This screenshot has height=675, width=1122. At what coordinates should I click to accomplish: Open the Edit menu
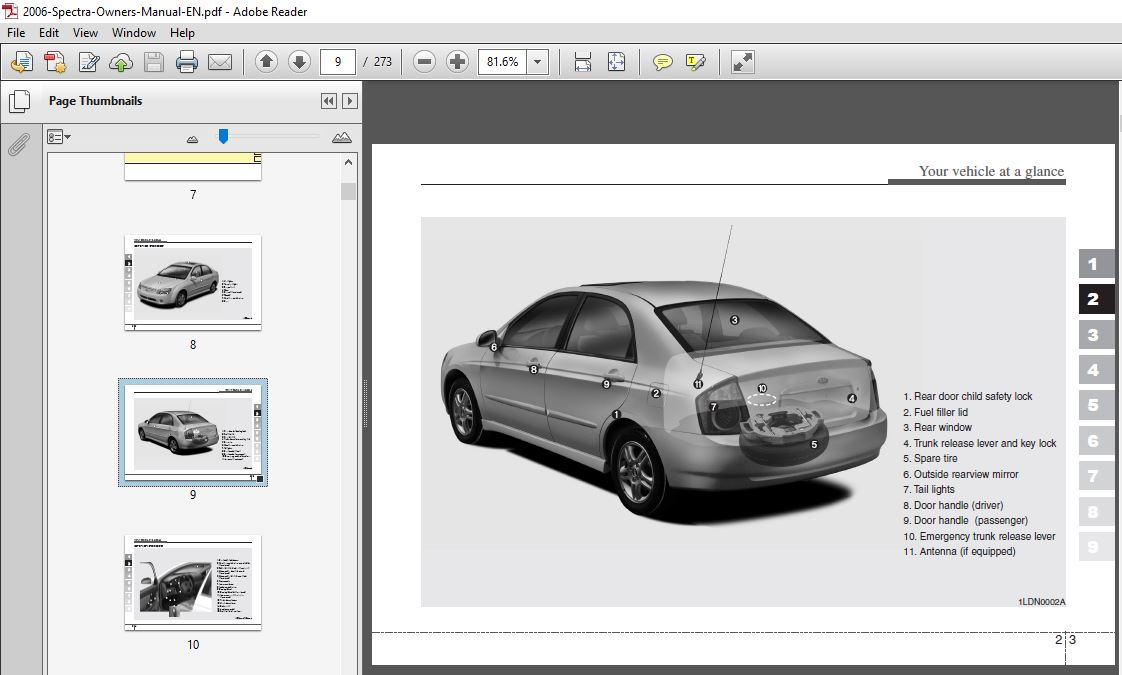coord(49,33)
